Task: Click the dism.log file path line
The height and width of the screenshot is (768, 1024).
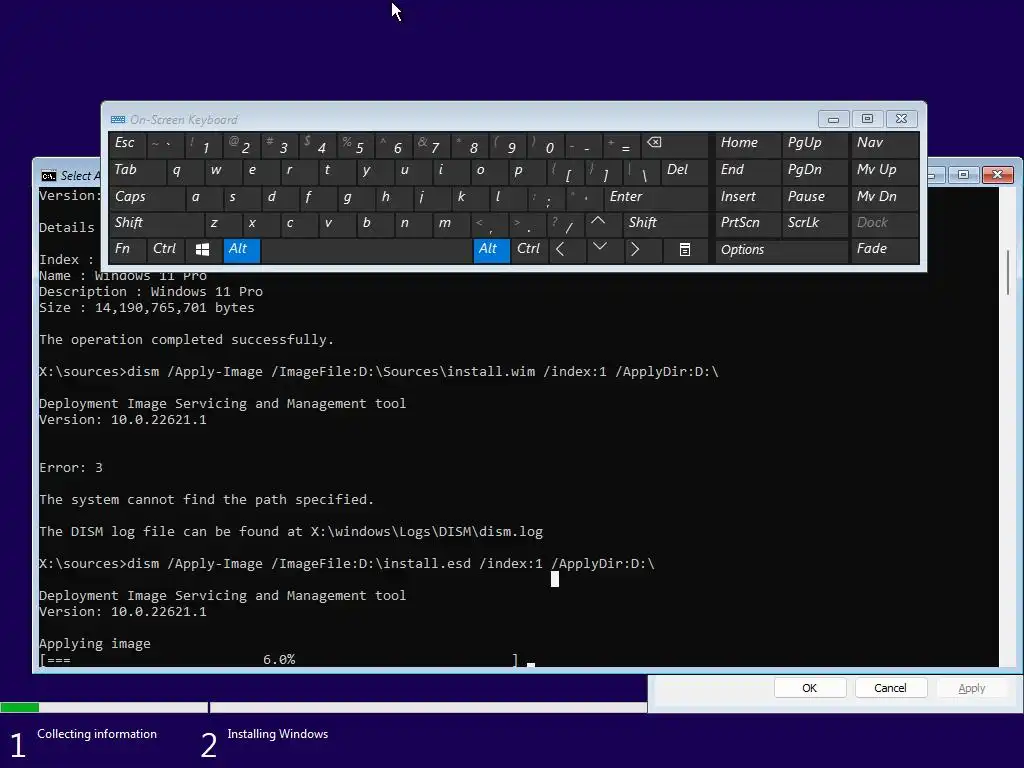Action: pyautogui.click(x=291, y=532)
